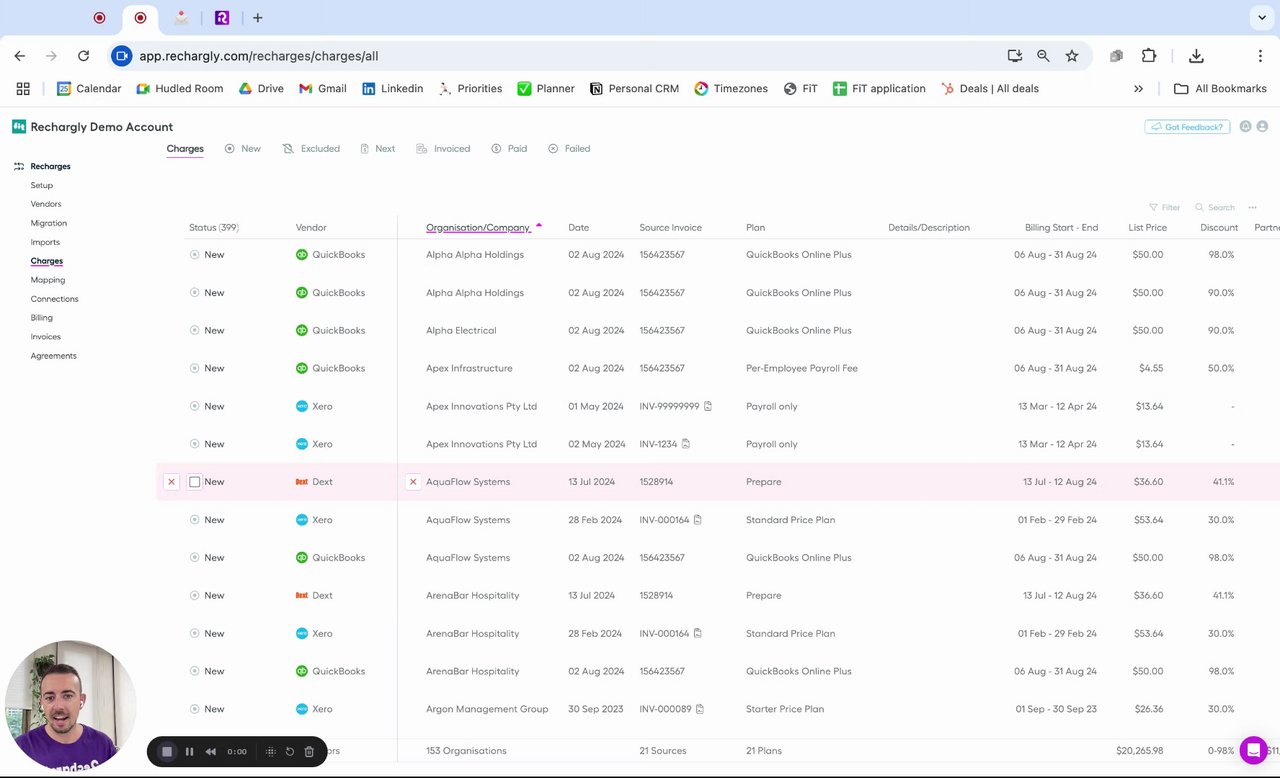Open a new browser tab
The height and width of the screenshot is (778, 1280).
click(x=257, y=18)
